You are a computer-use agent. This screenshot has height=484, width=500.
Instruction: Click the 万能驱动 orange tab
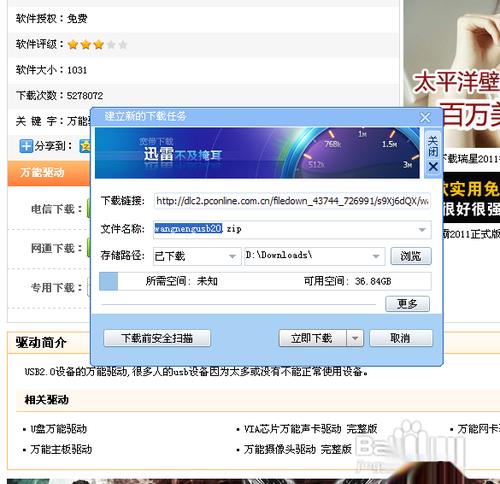tap(49, 173)
